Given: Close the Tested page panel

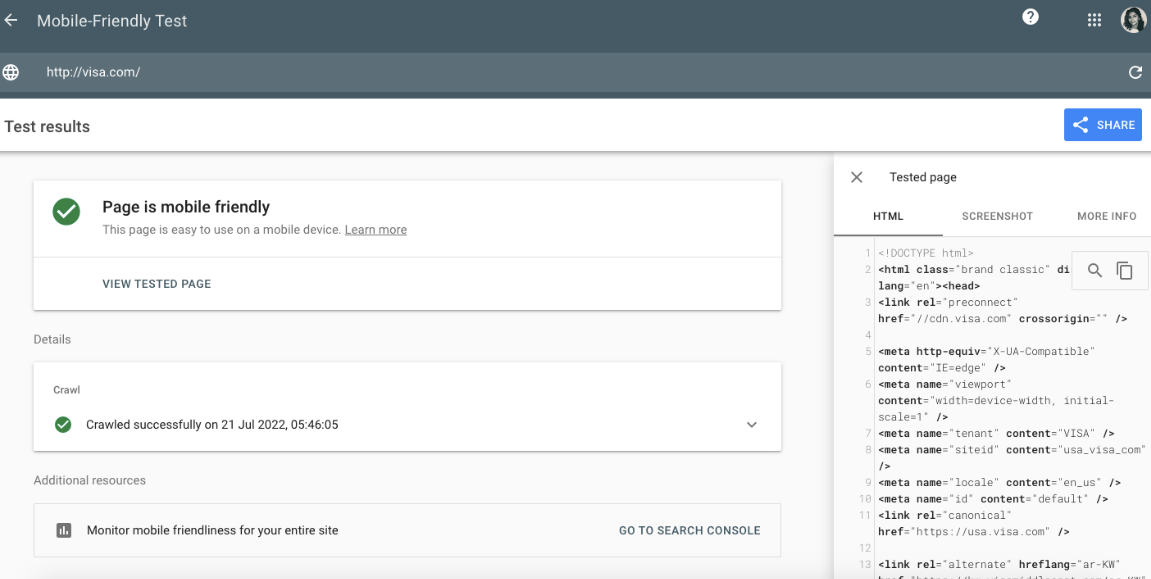Looking at the screenshot, I should tap(857, 177).
